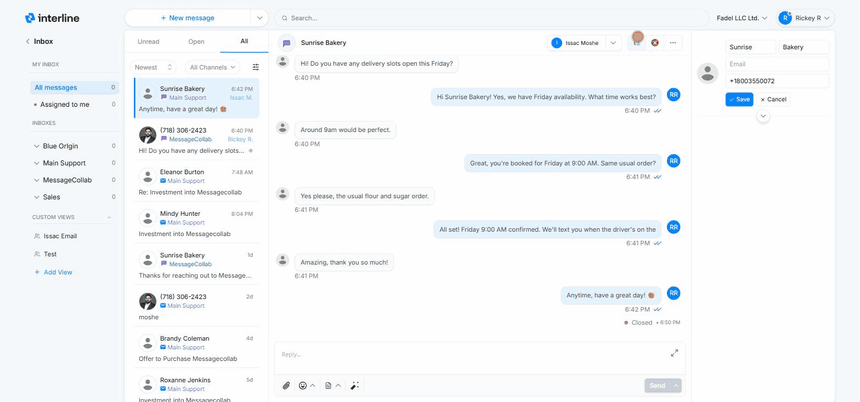Click the Sunrise Bakery chat channel icon
The image size is (860, 402).
286,43
